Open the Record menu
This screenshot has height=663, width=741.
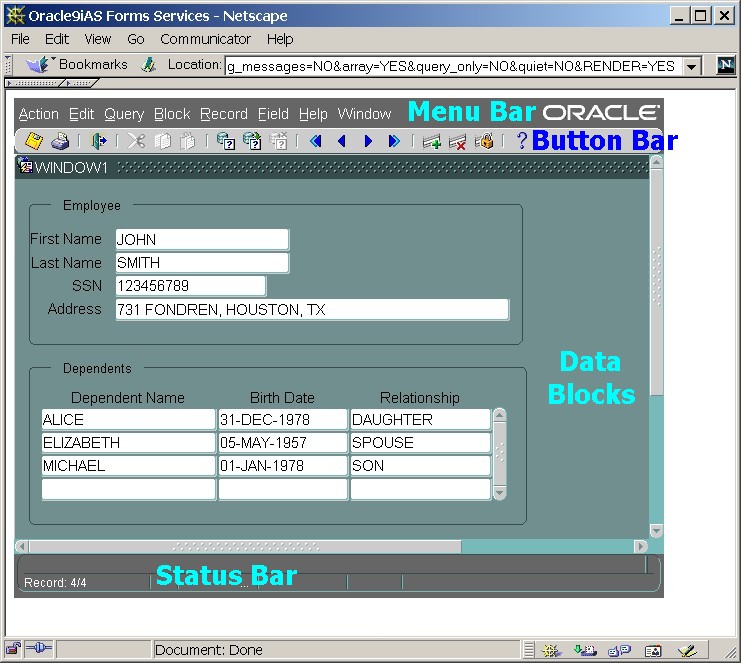click(x=224, y=114)
